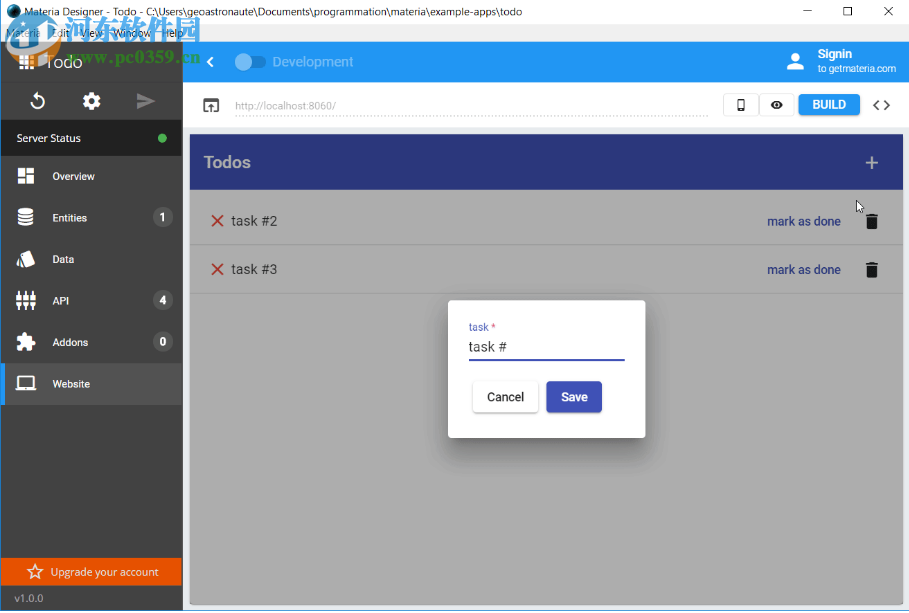Click the task #3 text

[254, 269]
